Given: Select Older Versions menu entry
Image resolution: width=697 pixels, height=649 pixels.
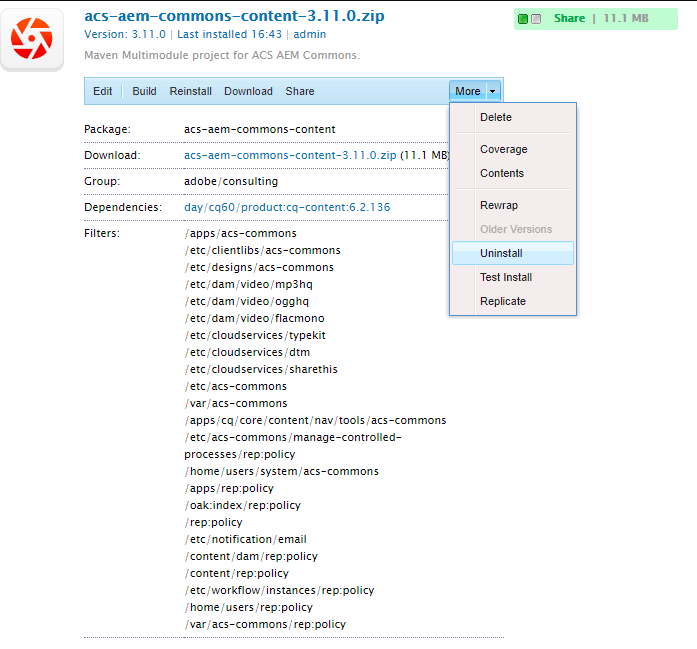Looking at the screenshot, I should pos(513,229).
